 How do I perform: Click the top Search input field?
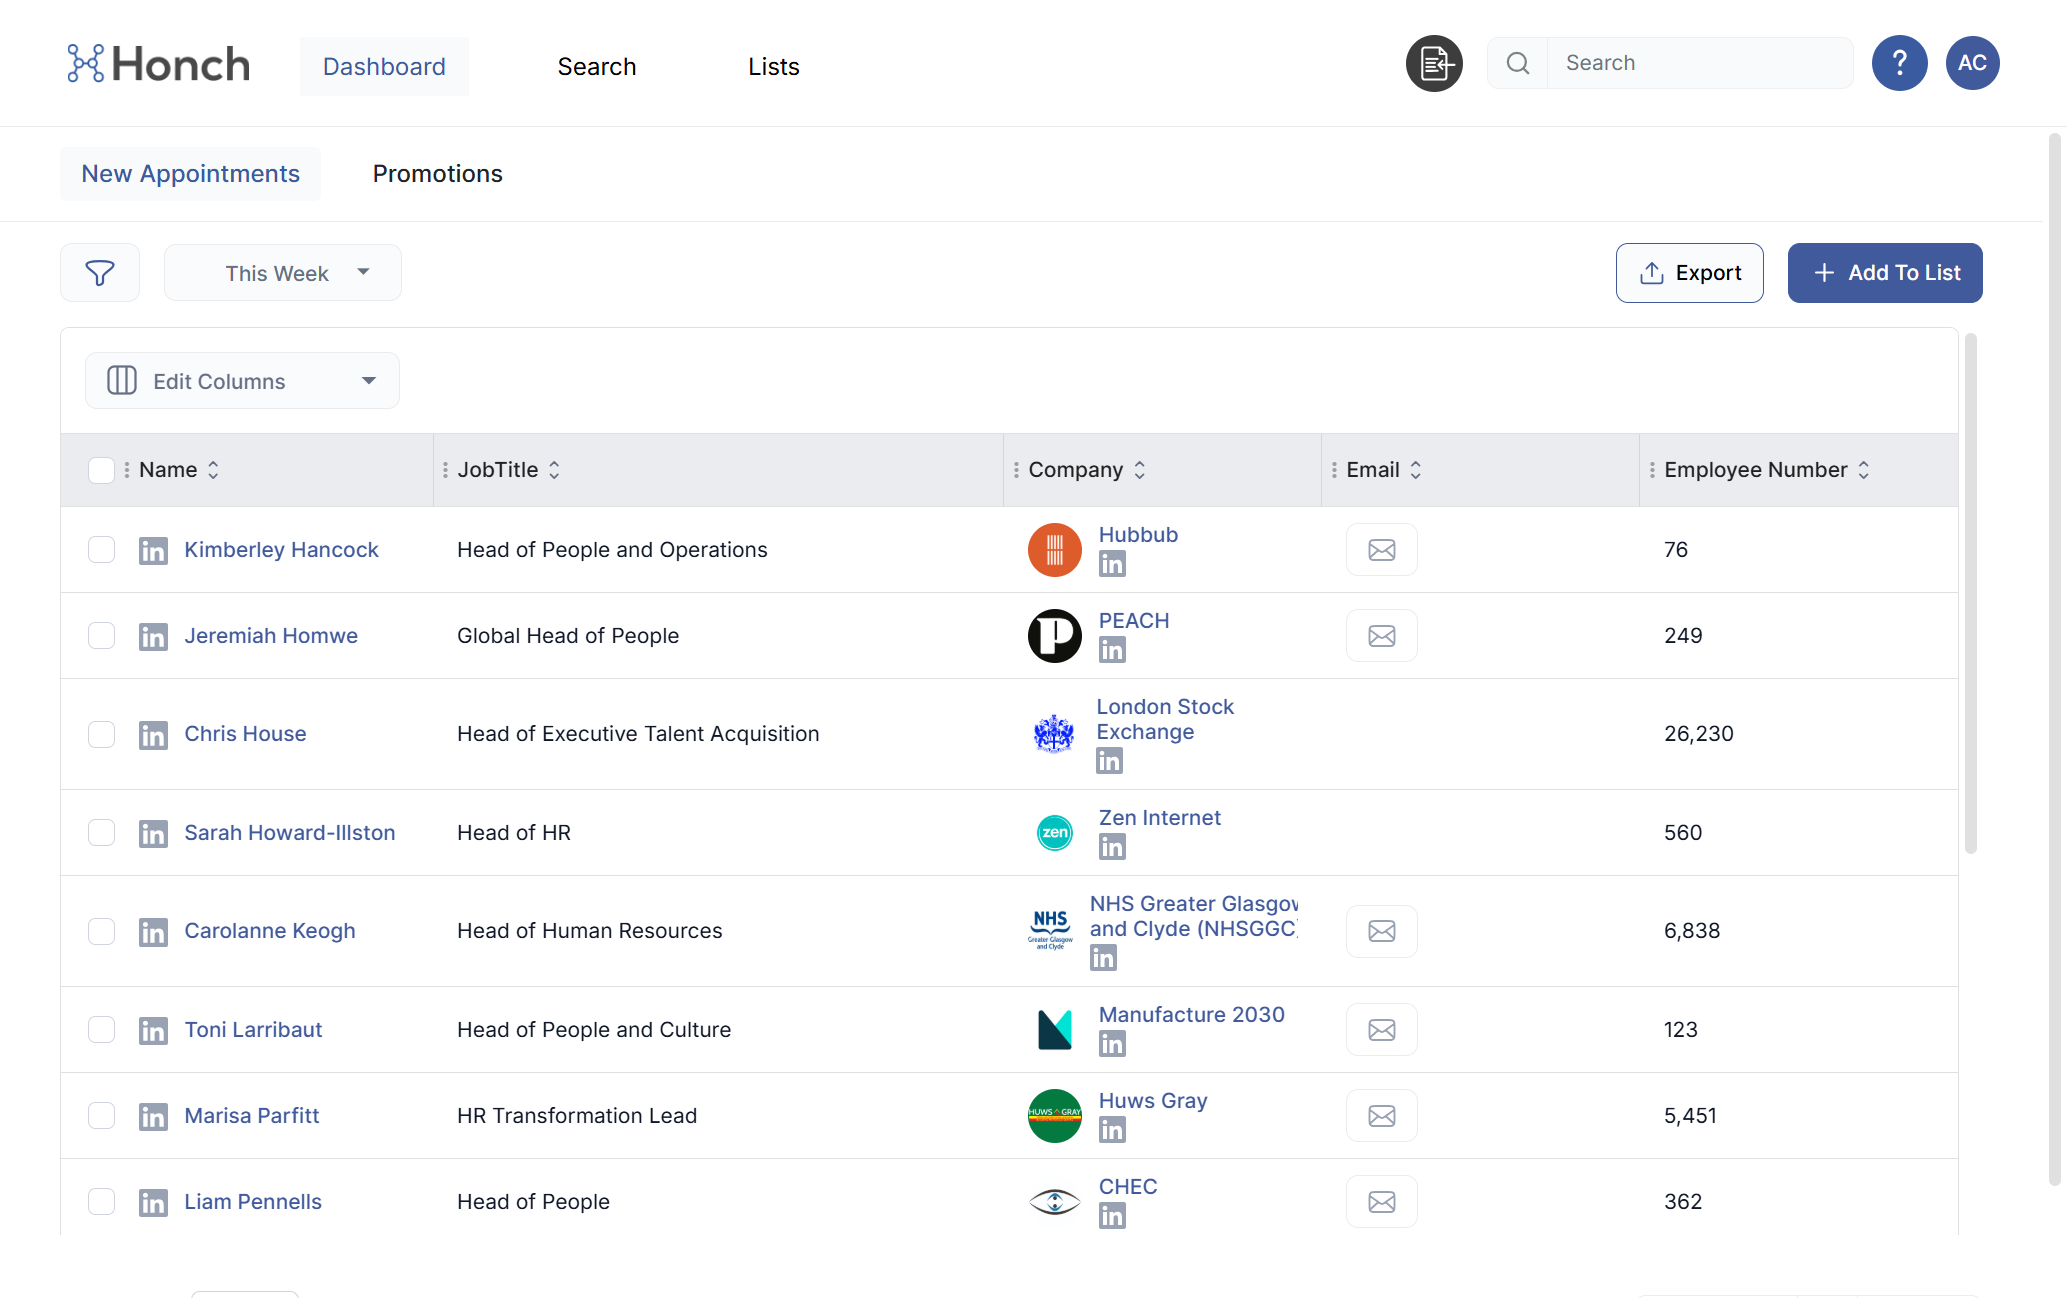click(1698, 63)
